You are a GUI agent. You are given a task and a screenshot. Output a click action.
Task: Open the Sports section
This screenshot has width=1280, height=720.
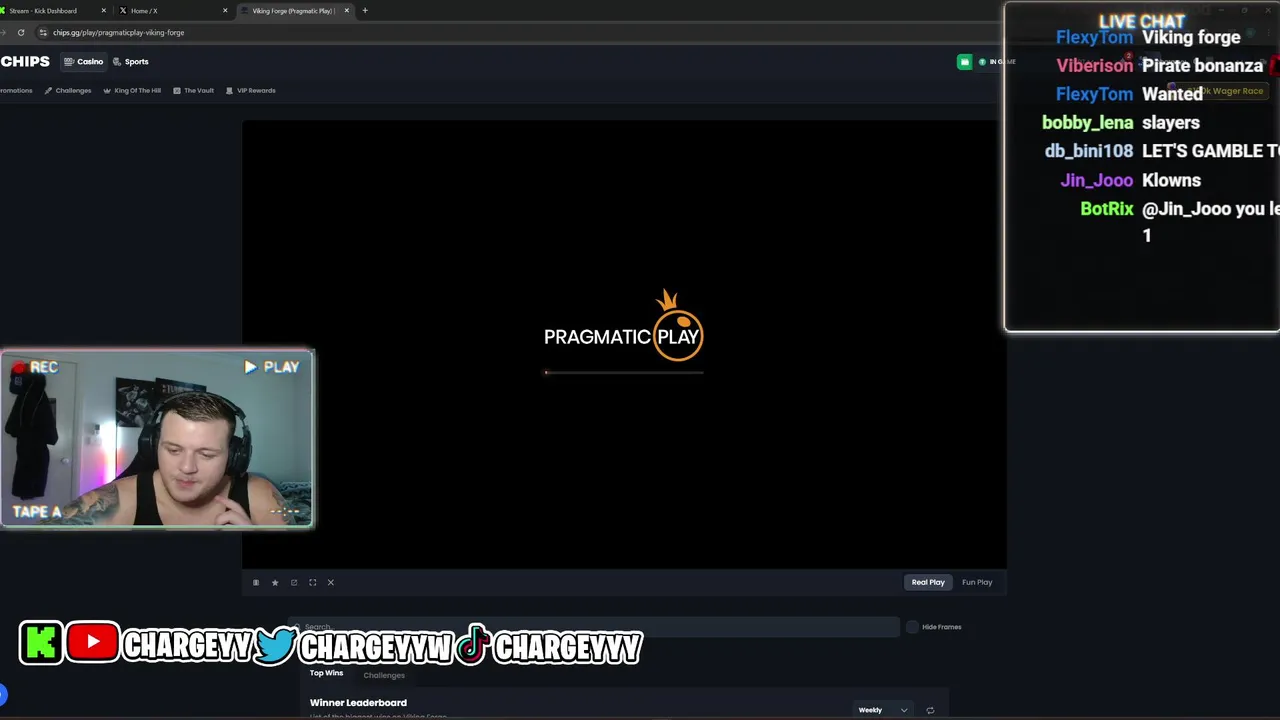point(131,61)
